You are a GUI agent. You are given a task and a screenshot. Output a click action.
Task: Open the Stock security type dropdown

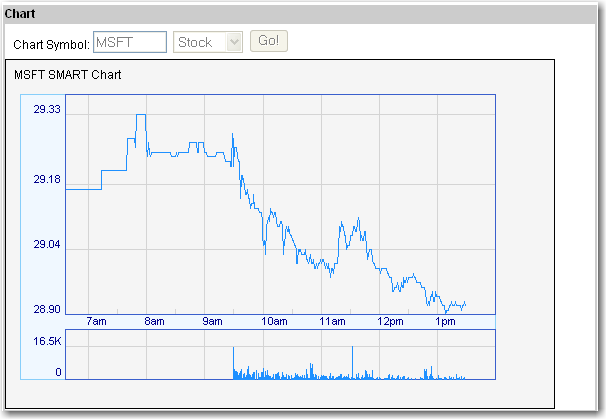(208, 42)
